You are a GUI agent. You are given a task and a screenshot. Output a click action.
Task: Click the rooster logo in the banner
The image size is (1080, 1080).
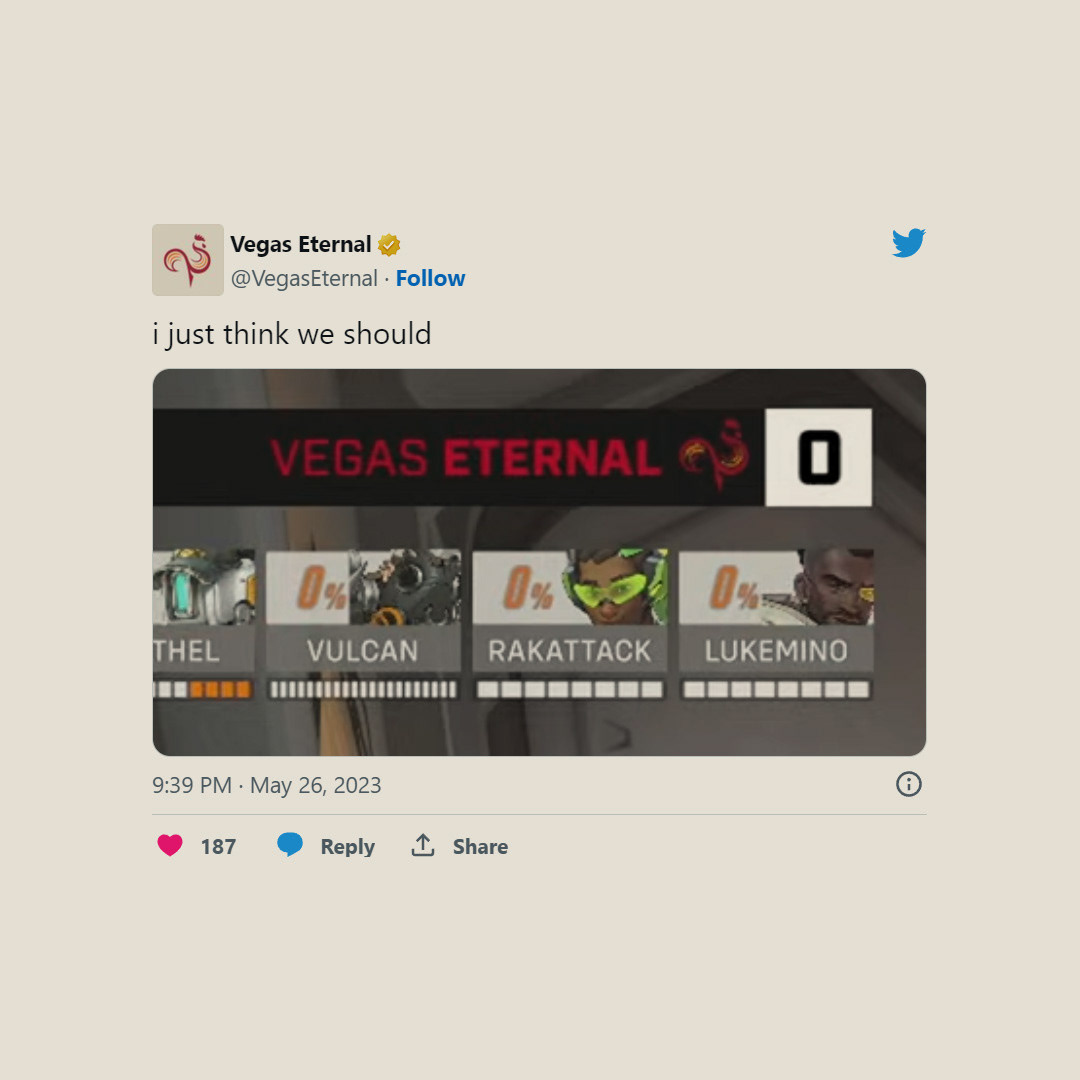714,455
